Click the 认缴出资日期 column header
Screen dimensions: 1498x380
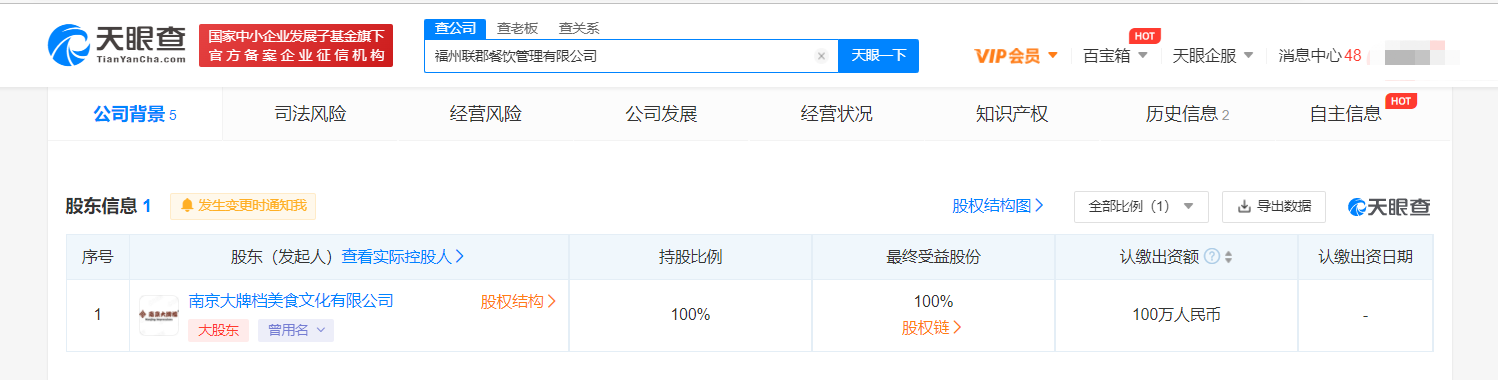pyautogui.click(x=1365, y=257)
